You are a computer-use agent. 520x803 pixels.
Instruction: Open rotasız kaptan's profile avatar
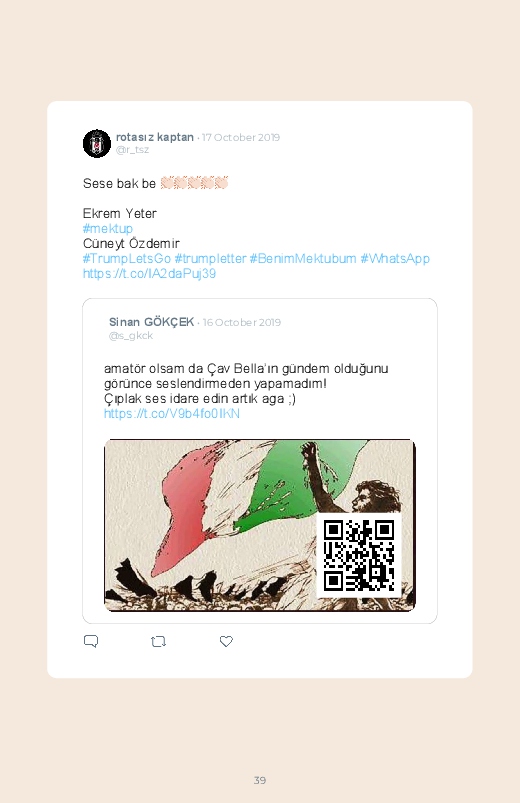(97, 143)
